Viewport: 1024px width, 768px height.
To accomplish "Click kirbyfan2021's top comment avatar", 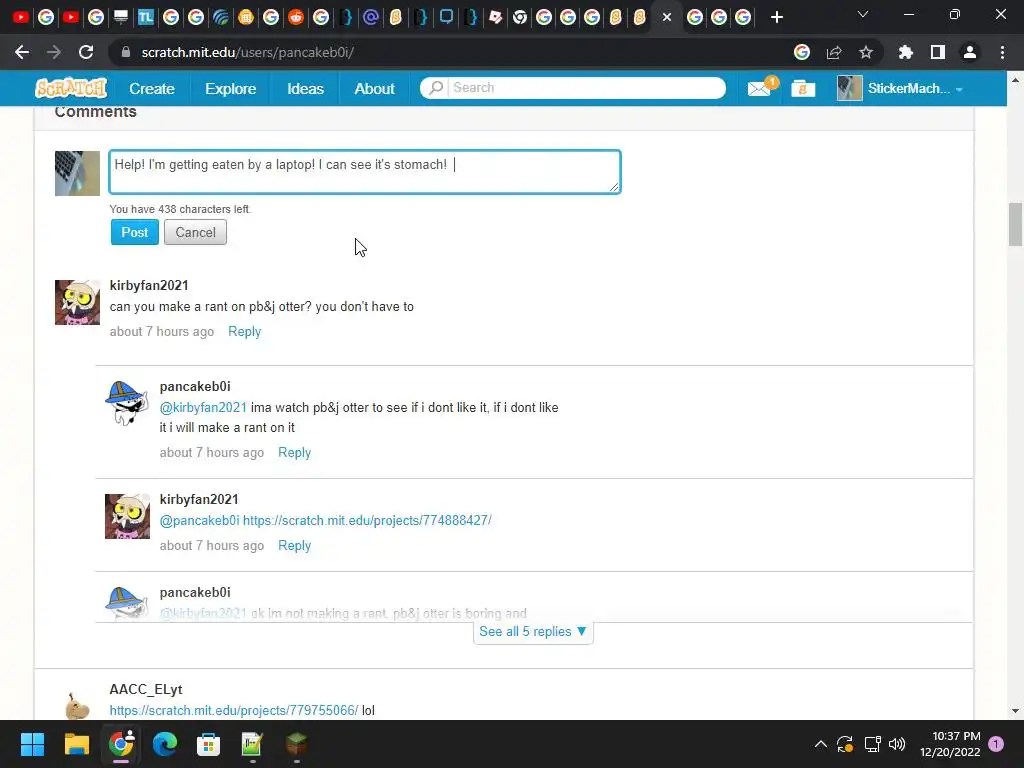I will [77, 302].
